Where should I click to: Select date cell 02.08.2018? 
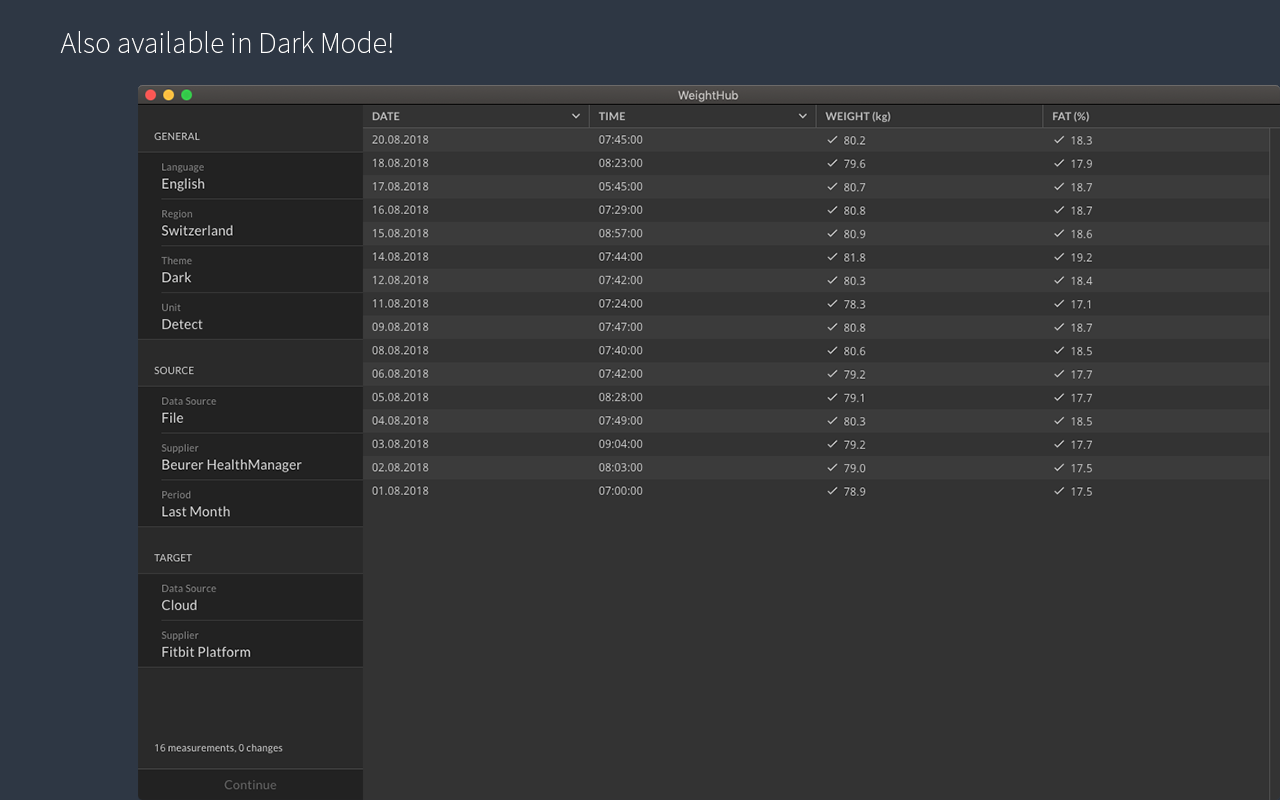pyautogui.click(x=400, y=467)
